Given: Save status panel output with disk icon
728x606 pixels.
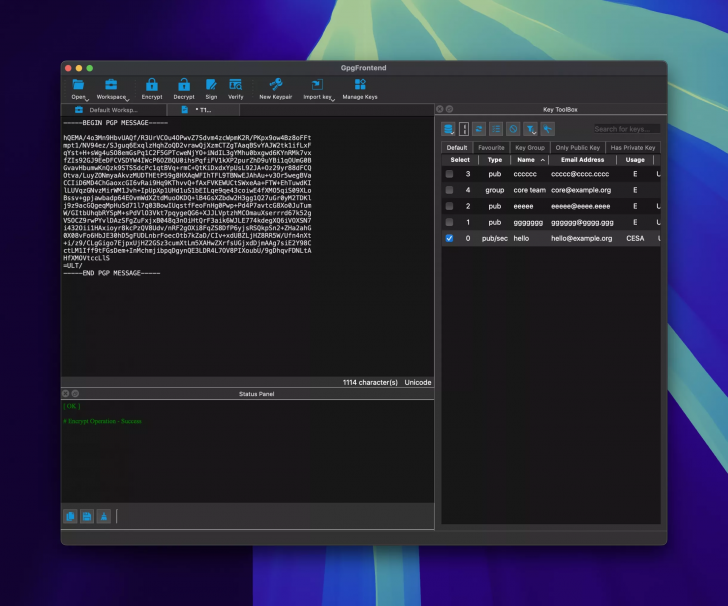Looking at the screenshot, I should point(87,516).
